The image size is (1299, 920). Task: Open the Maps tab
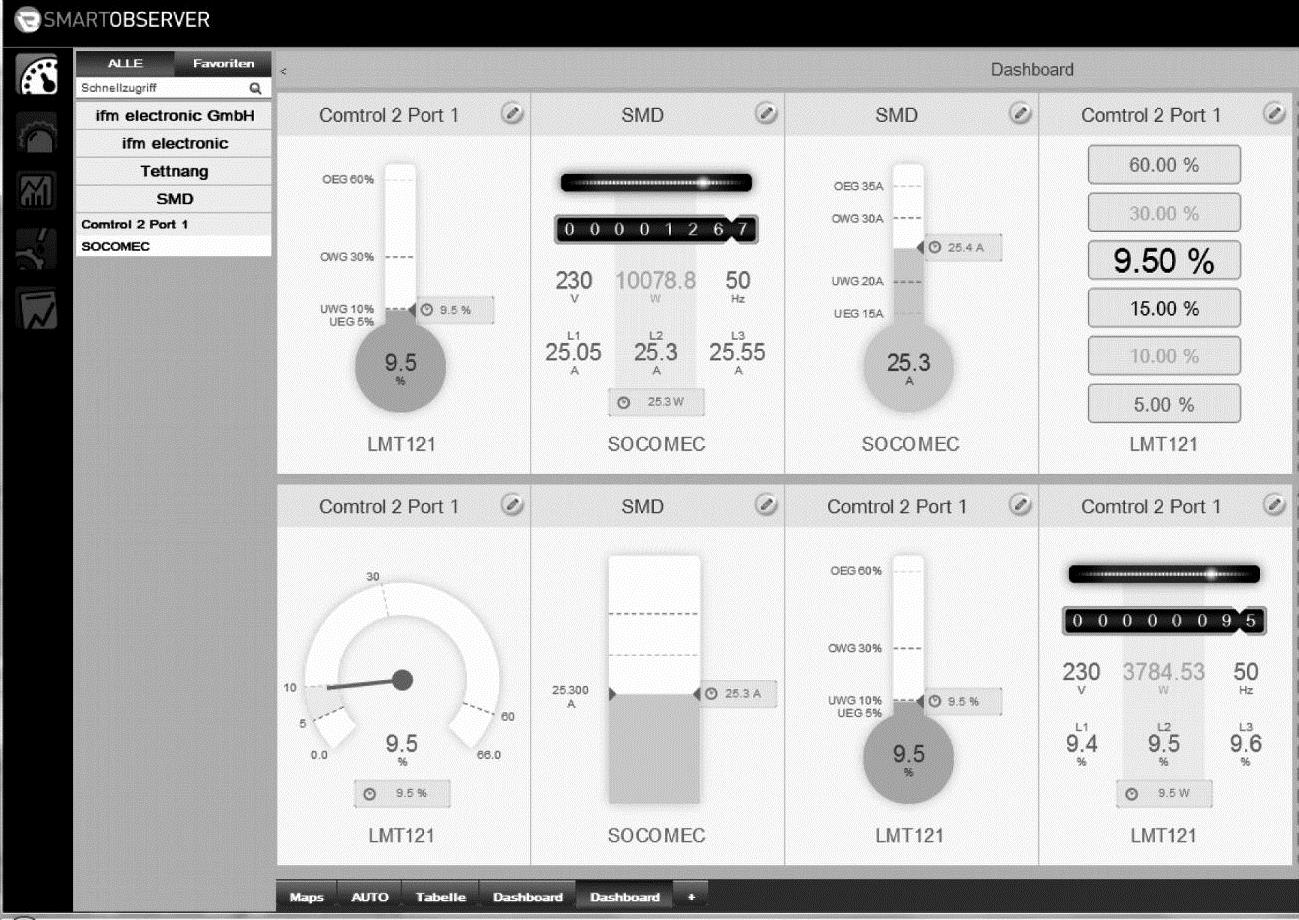(x=307, y=897)
